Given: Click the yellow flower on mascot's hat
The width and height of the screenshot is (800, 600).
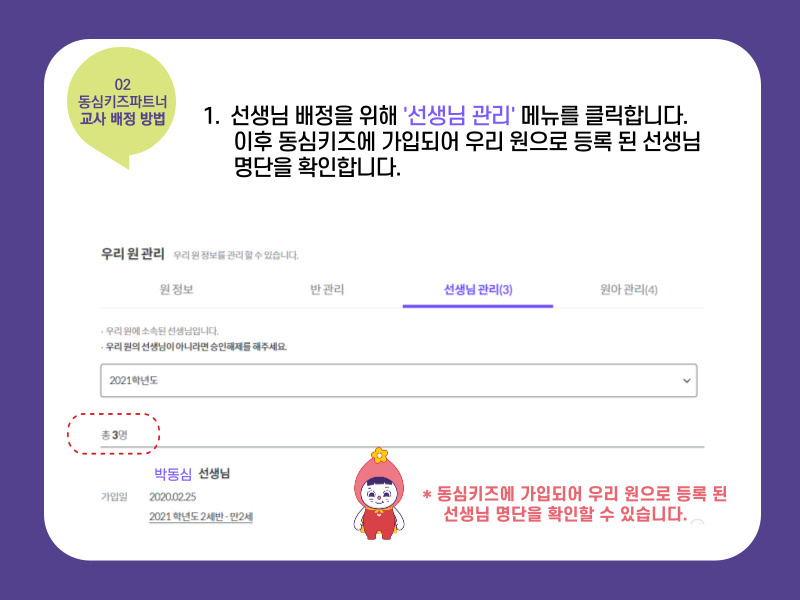Looking at the screenshot, I should [x=379, y=455].
